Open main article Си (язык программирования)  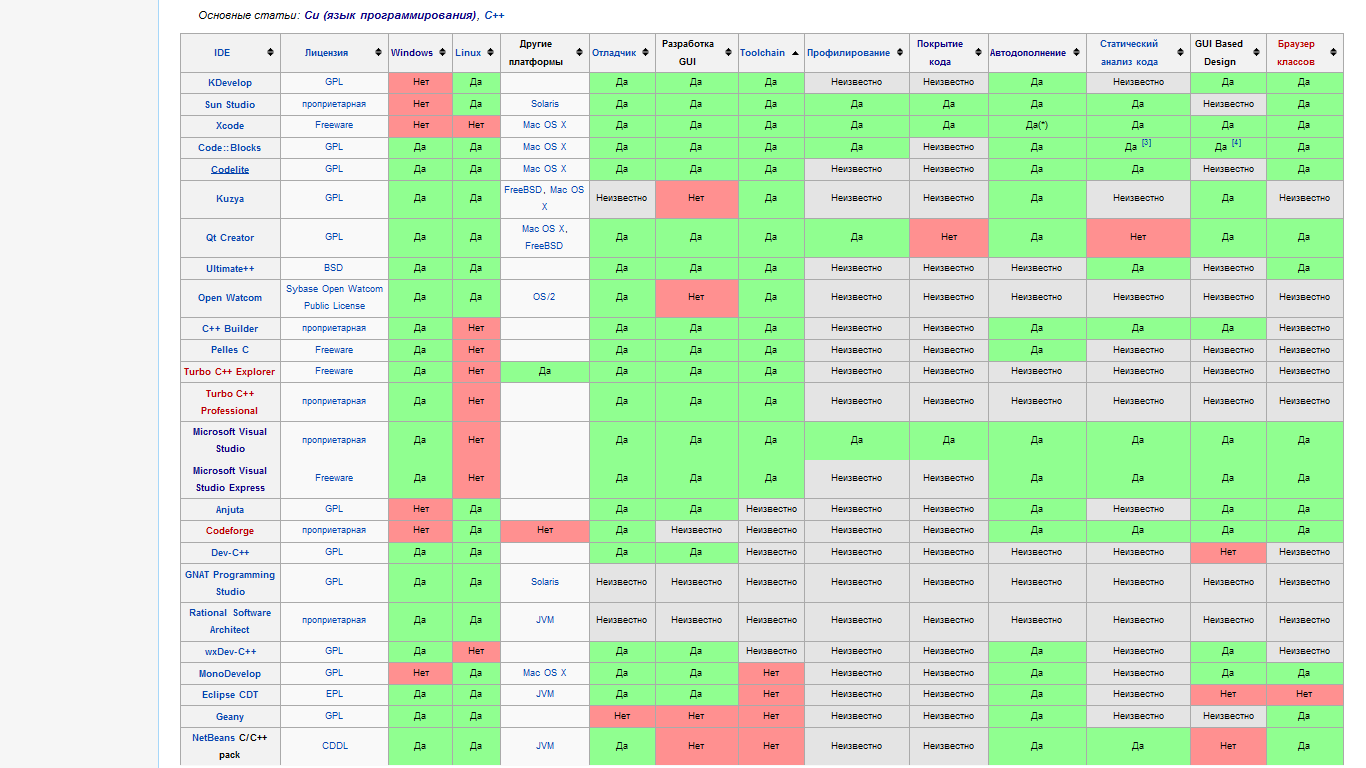point(390,16)
